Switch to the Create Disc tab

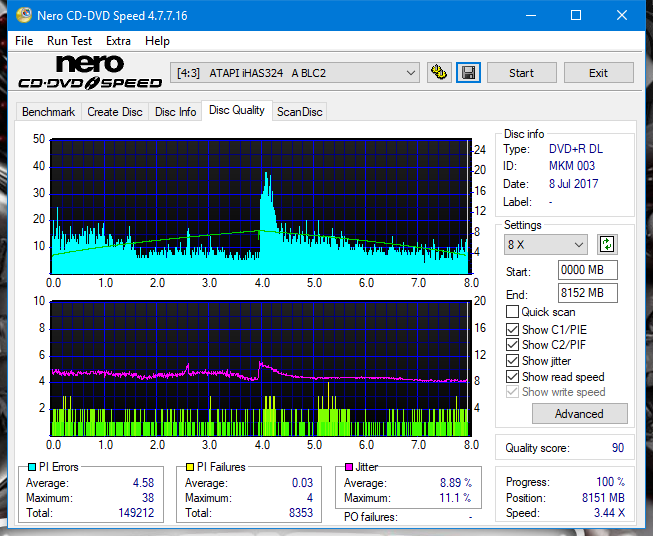point(115,112)
